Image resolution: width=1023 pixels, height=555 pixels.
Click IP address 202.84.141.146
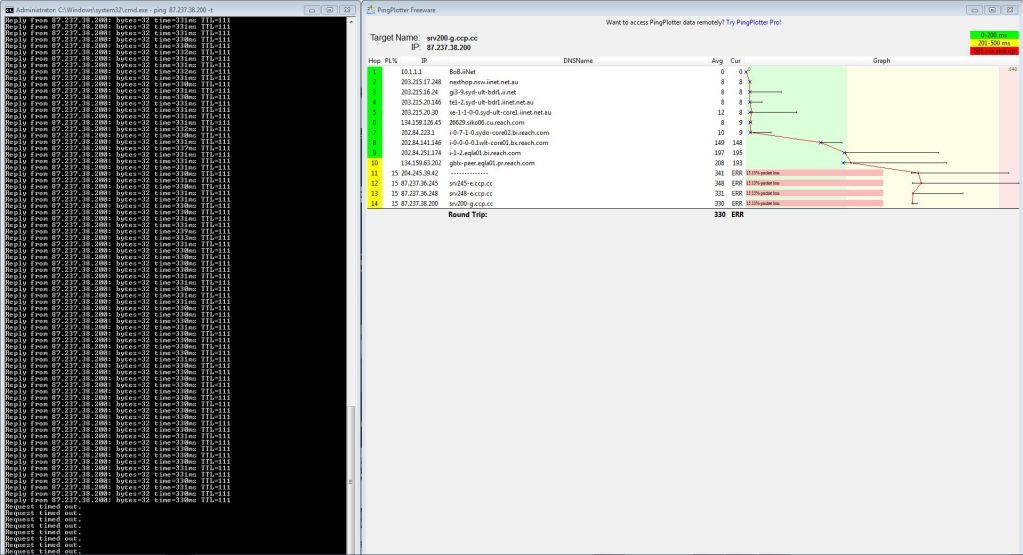[x=421, y=143]
